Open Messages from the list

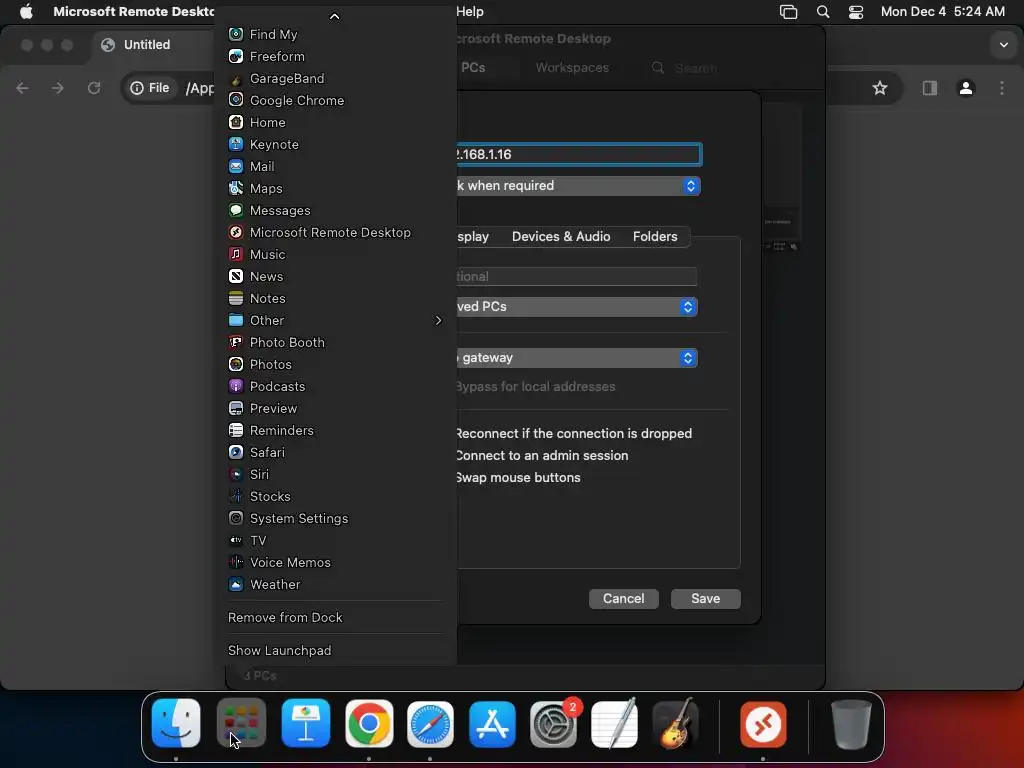click(x=334, y=210)
